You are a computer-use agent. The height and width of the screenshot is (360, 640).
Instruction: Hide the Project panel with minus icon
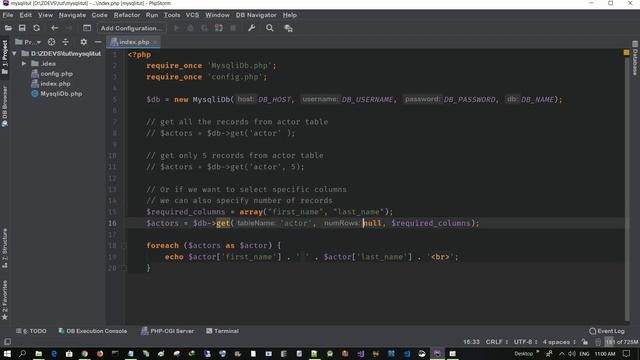click(x=98, y=42)
